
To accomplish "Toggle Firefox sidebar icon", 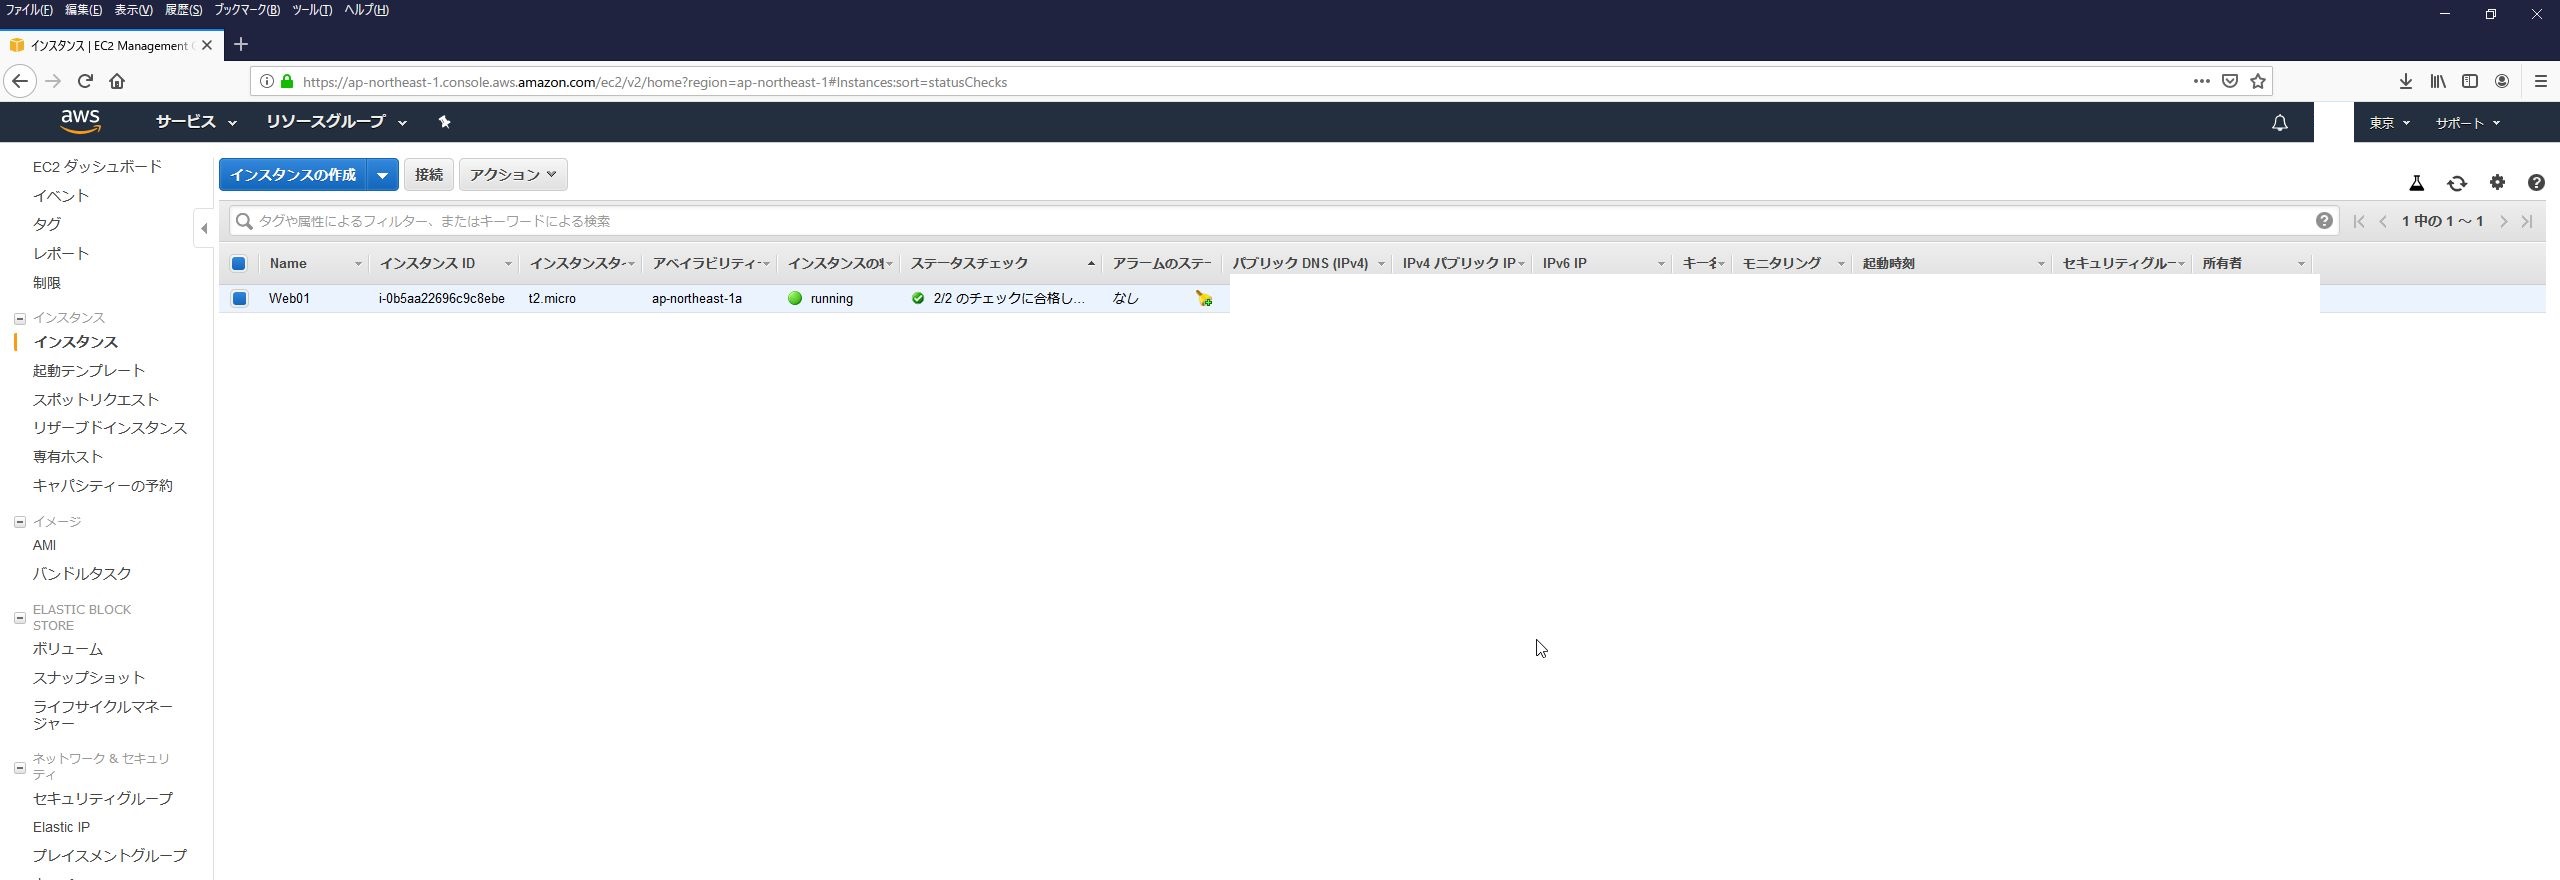I will point(2470,81).
